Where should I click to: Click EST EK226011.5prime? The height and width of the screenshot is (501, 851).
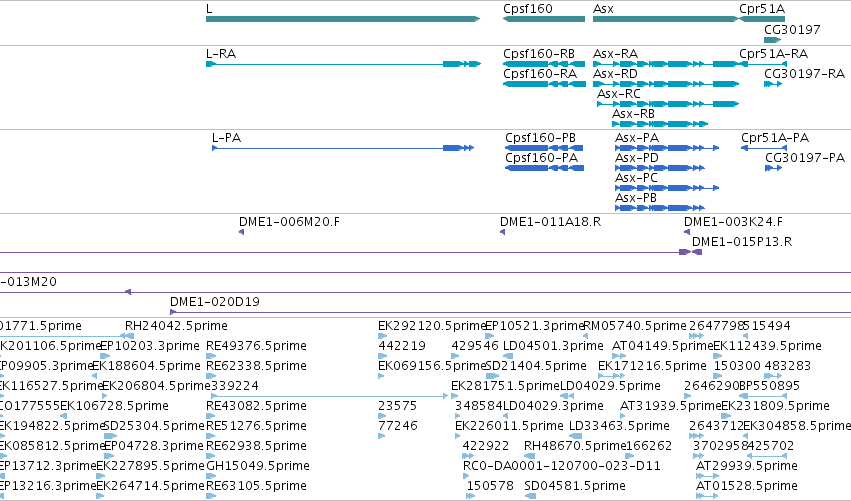[509, 426]
